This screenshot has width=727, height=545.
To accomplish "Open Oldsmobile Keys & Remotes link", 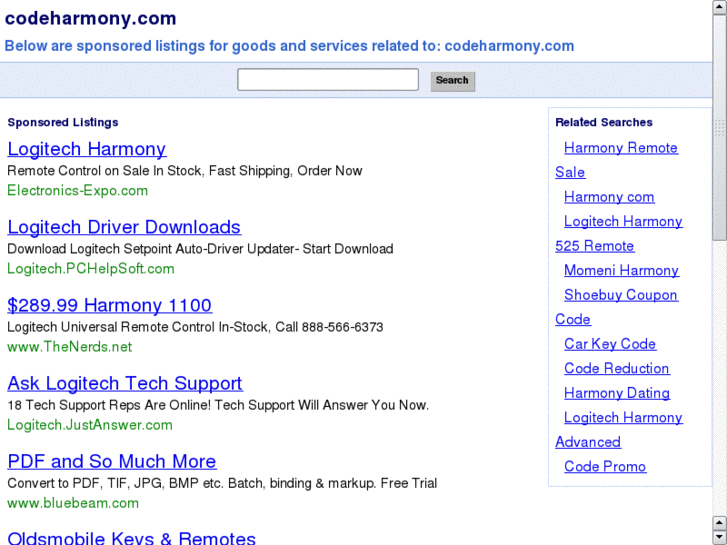I will coord(132,538).
